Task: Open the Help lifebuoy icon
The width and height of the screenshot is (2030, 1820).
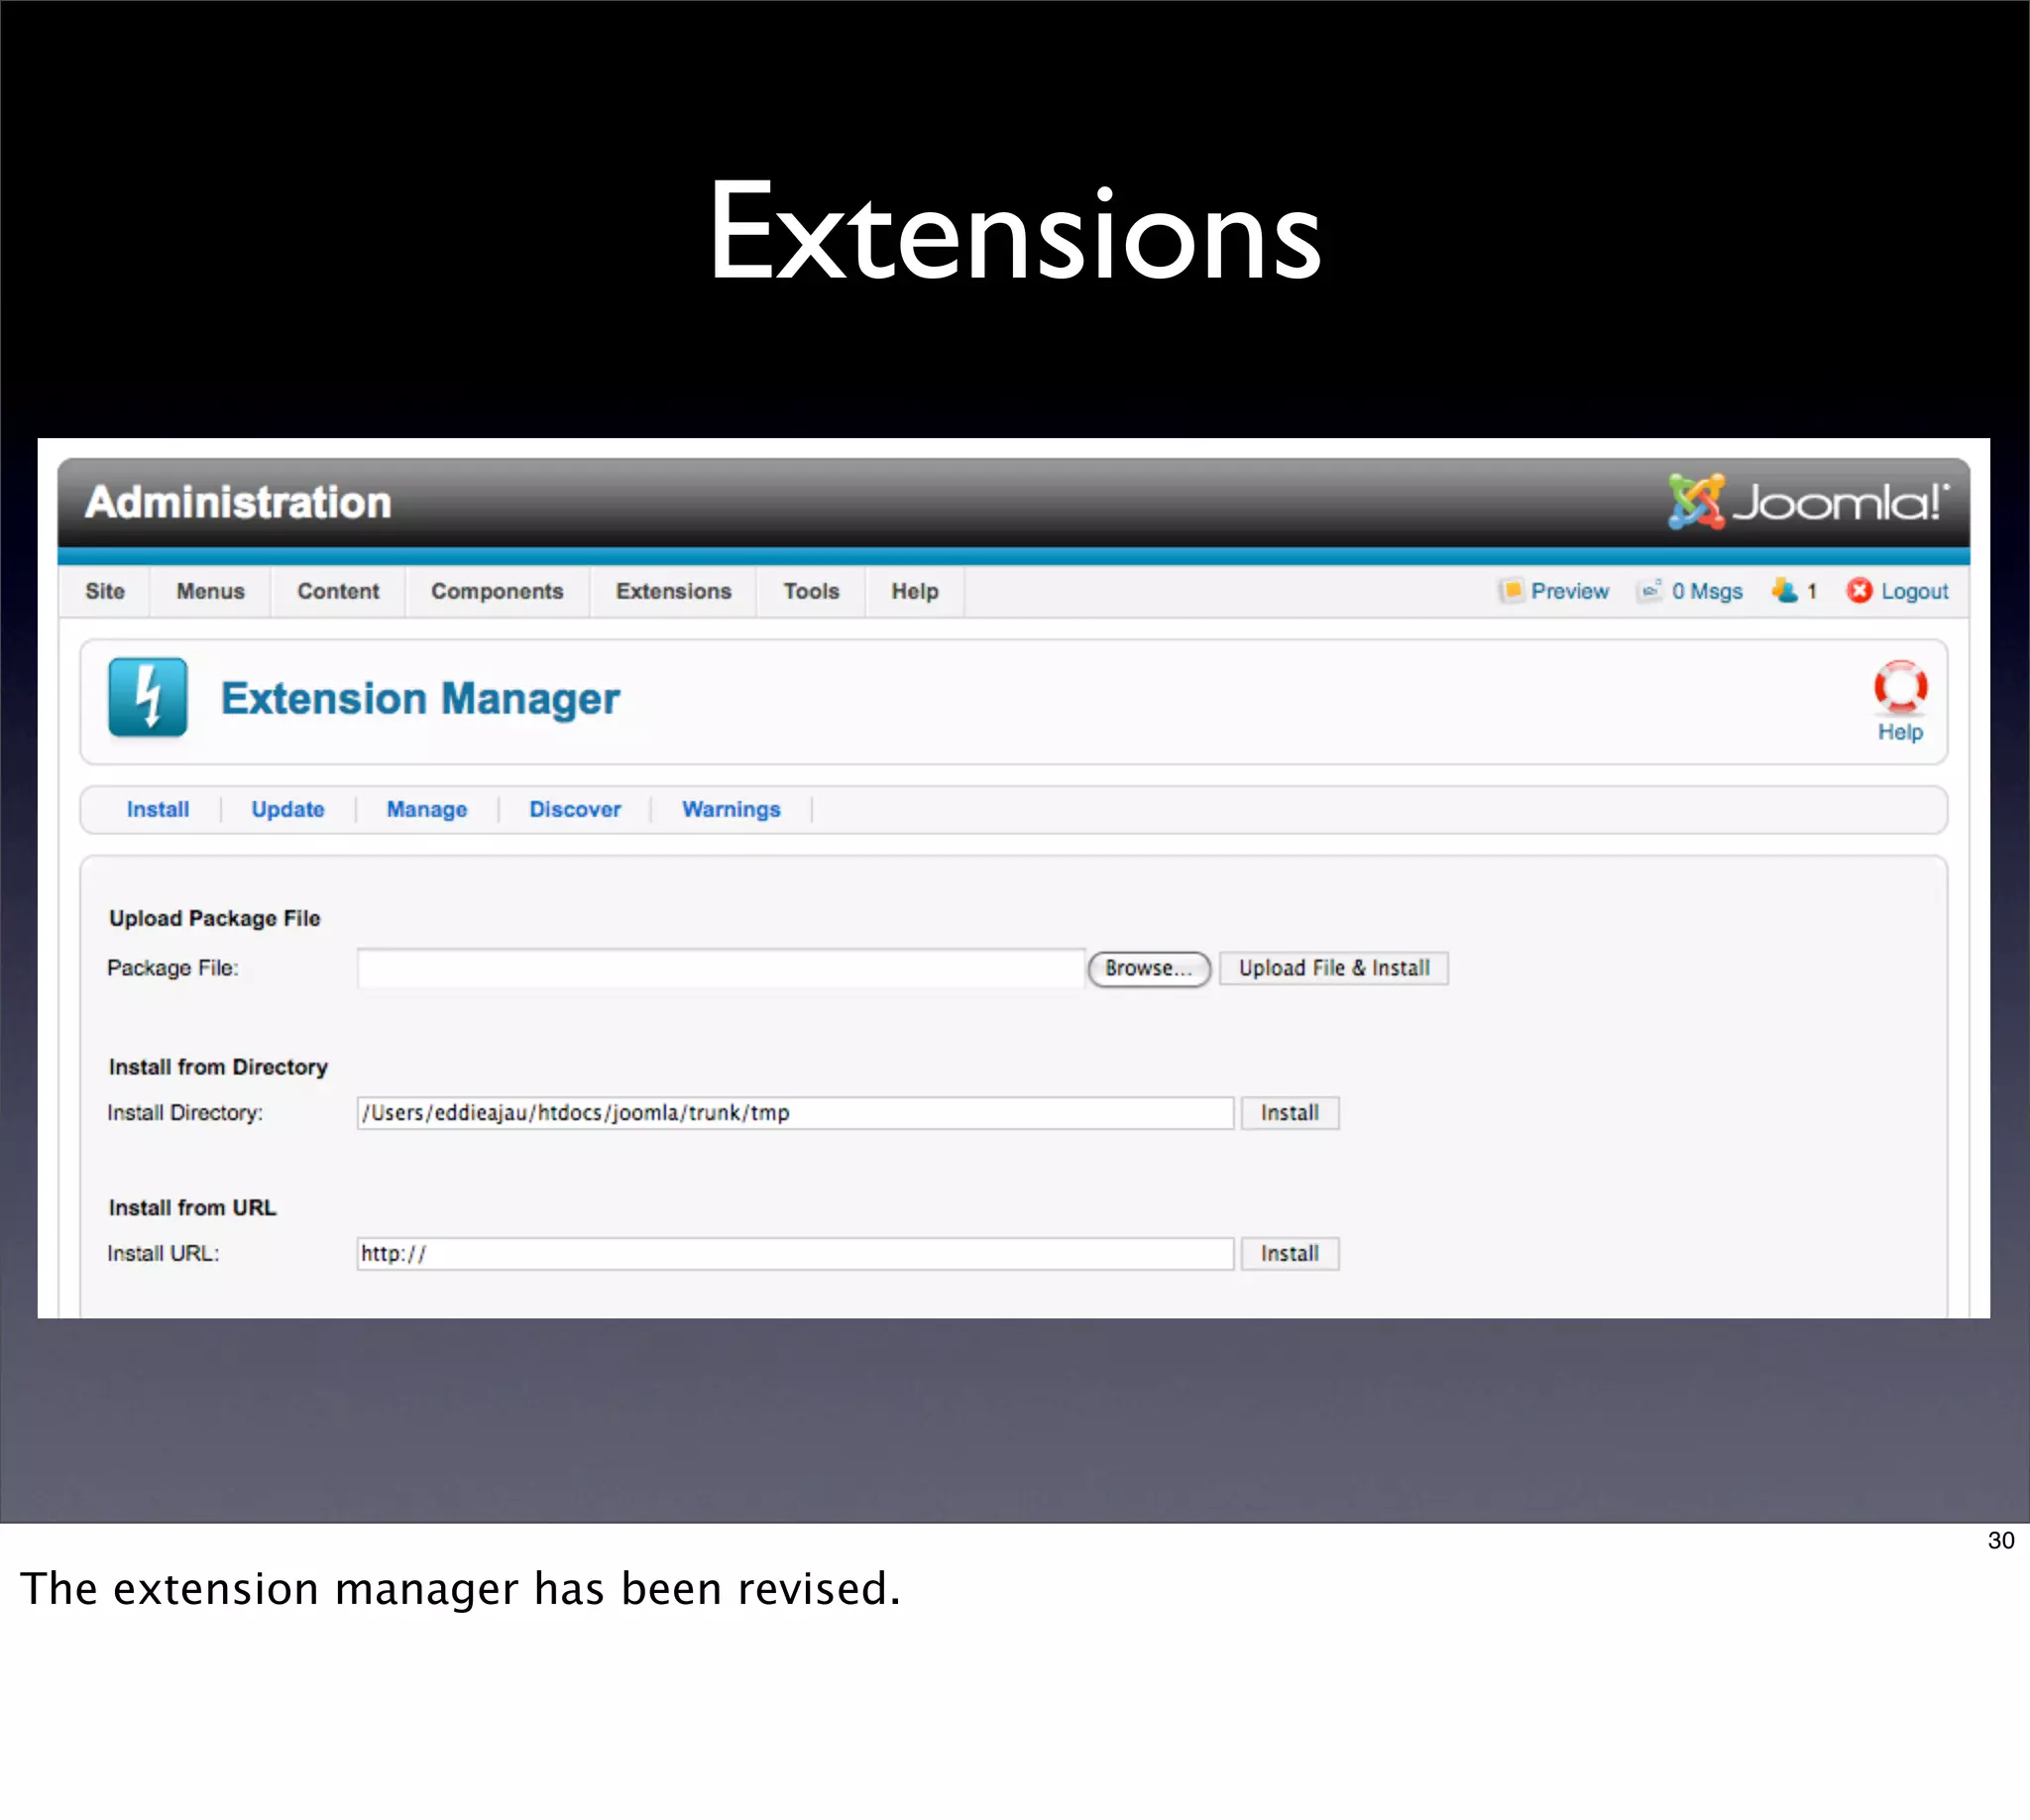Action: [1900, 687]
